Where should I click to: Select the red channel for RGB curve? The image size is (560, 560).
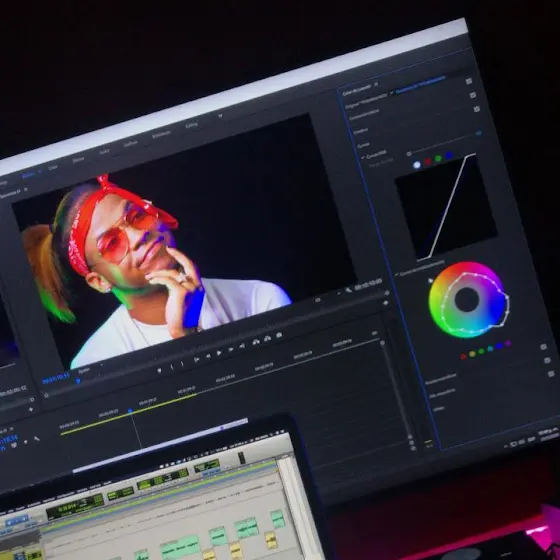[x=428, y=162]
